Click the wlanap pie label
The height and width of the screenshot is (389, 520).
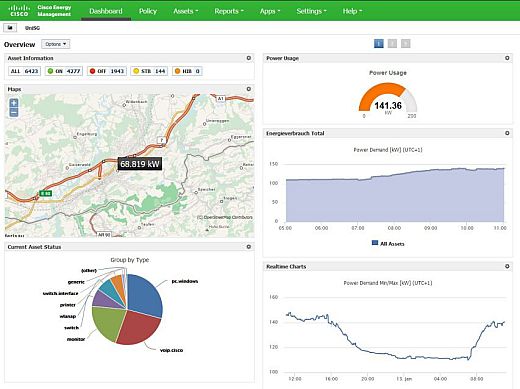68,316
